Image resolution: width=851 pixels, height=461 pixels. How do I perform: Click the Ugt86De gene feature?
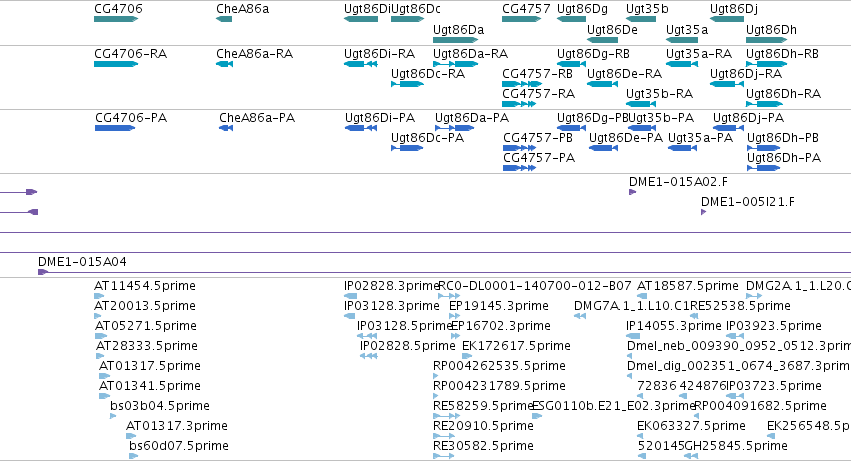click(x=602, y=40)
